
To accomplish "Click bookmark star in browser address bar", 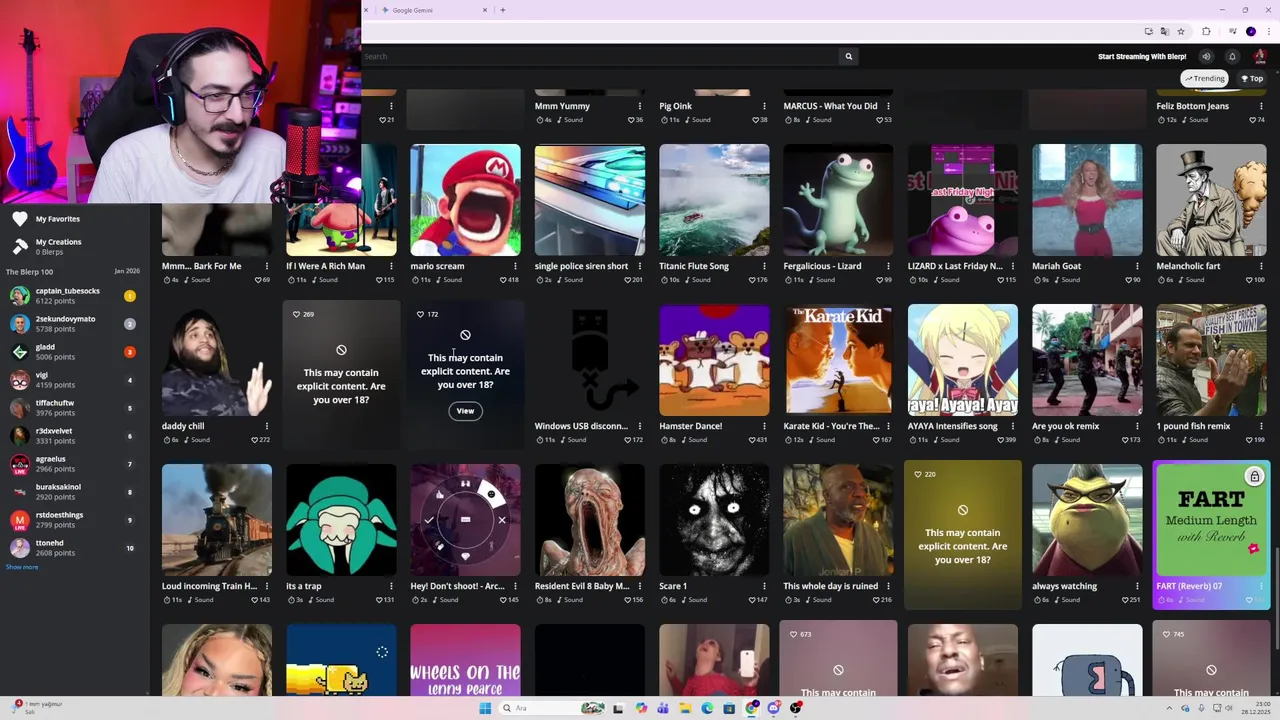I will [x=1181, y=31].
